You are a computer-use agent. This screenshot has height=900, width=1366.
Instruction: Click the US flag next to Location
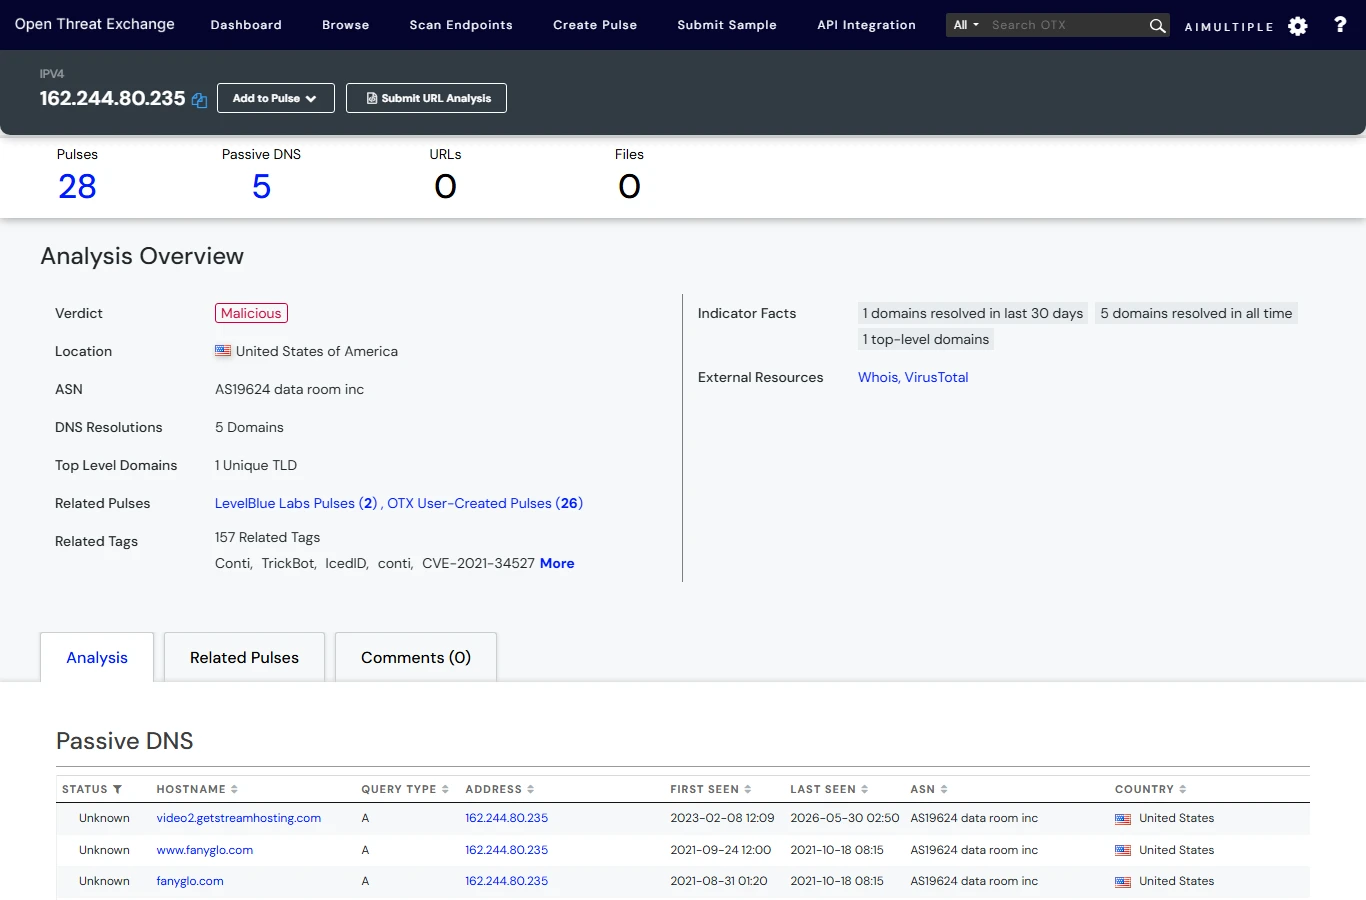click(x=223, y=351)
